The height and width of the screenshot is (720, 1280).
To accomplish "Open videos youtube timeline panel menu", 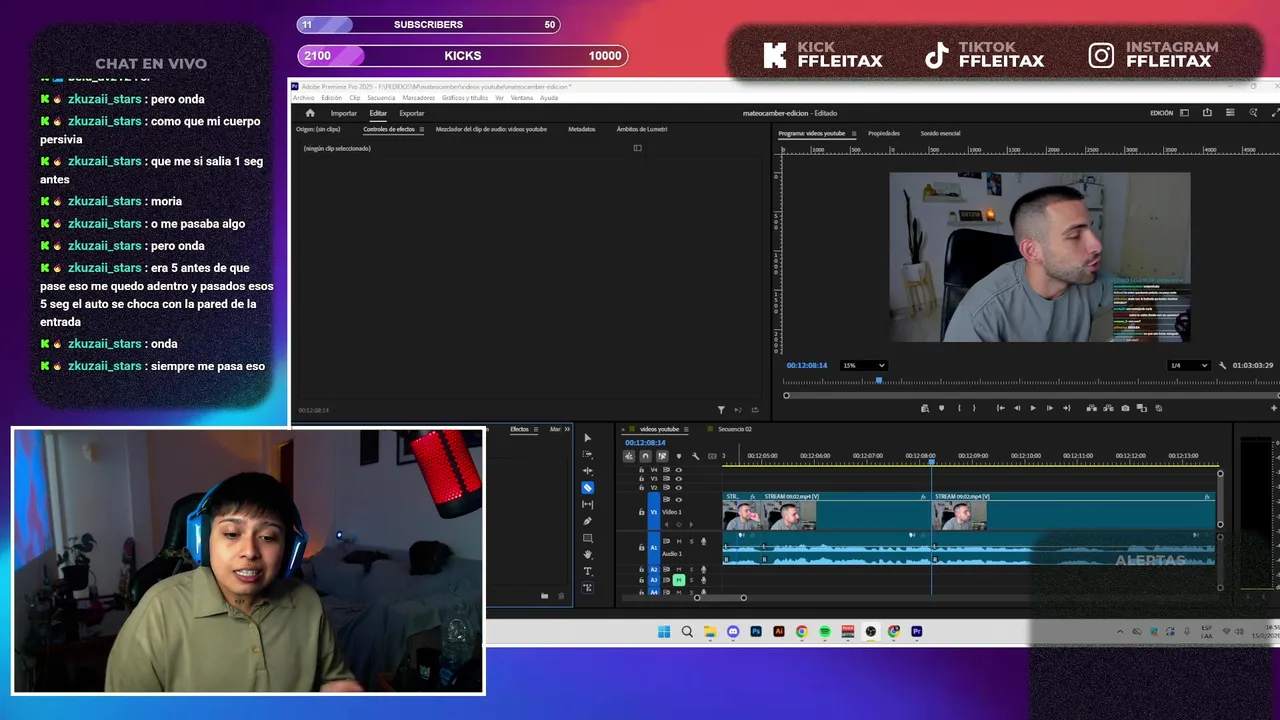I will 687,429.
